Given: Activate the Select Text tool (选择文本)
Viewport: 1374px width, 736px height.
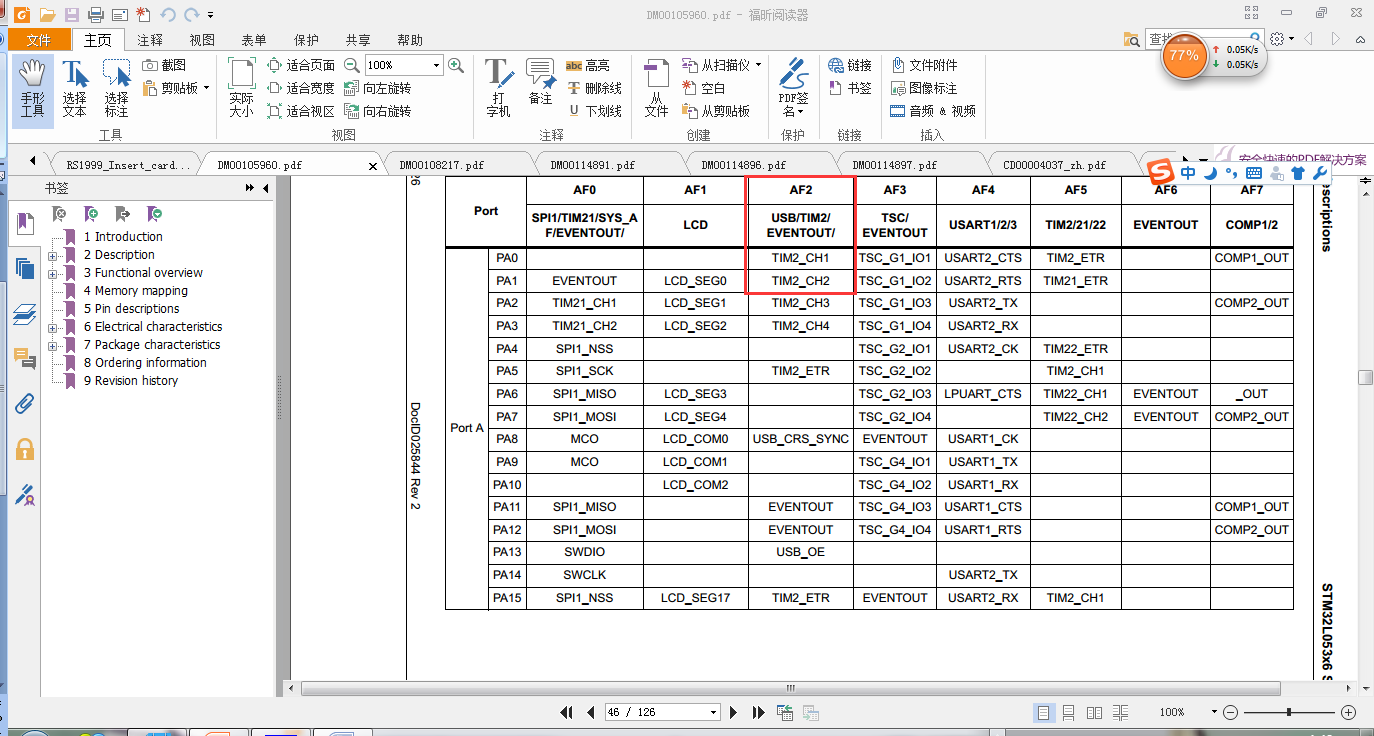Looking at the screenshot, I should 75,90.
